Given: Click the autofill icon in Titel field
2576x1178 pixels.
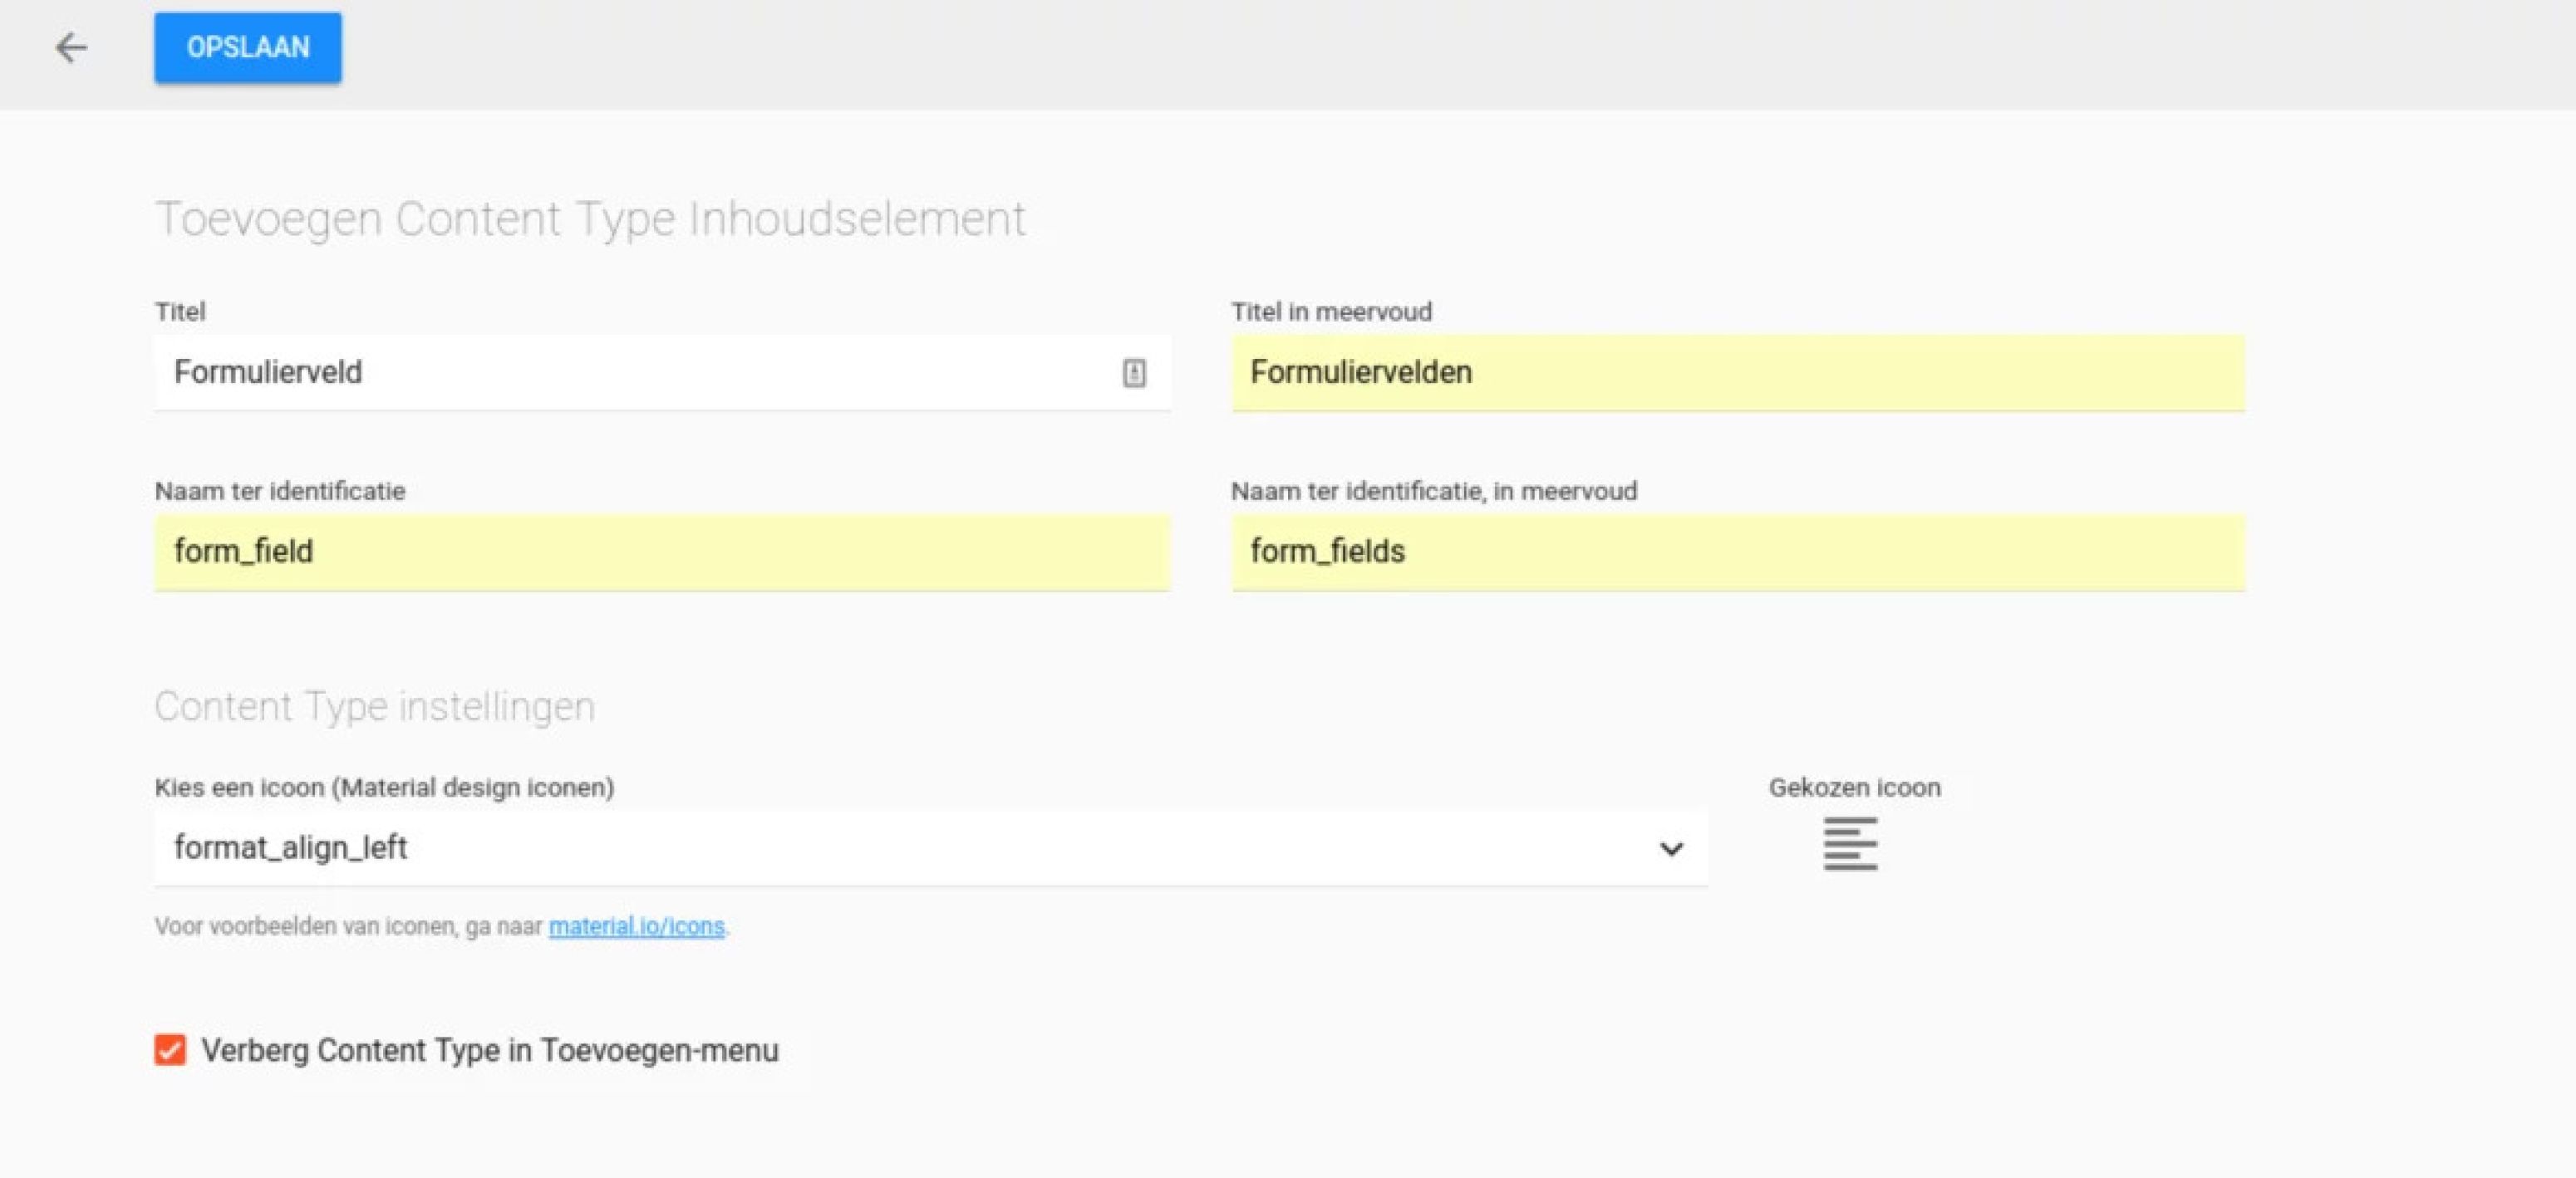Looking at the screenshot, I should click(x=1133, y=373).
